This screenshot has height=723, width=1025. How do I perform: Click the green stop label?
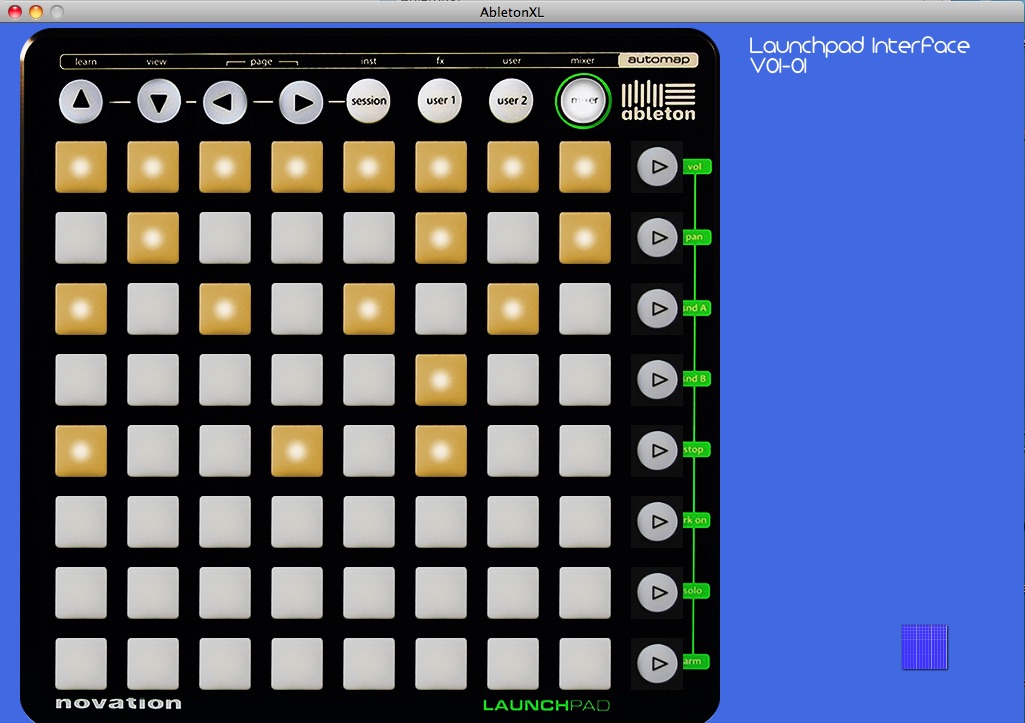pyautogui.click(x=697, y=450)
